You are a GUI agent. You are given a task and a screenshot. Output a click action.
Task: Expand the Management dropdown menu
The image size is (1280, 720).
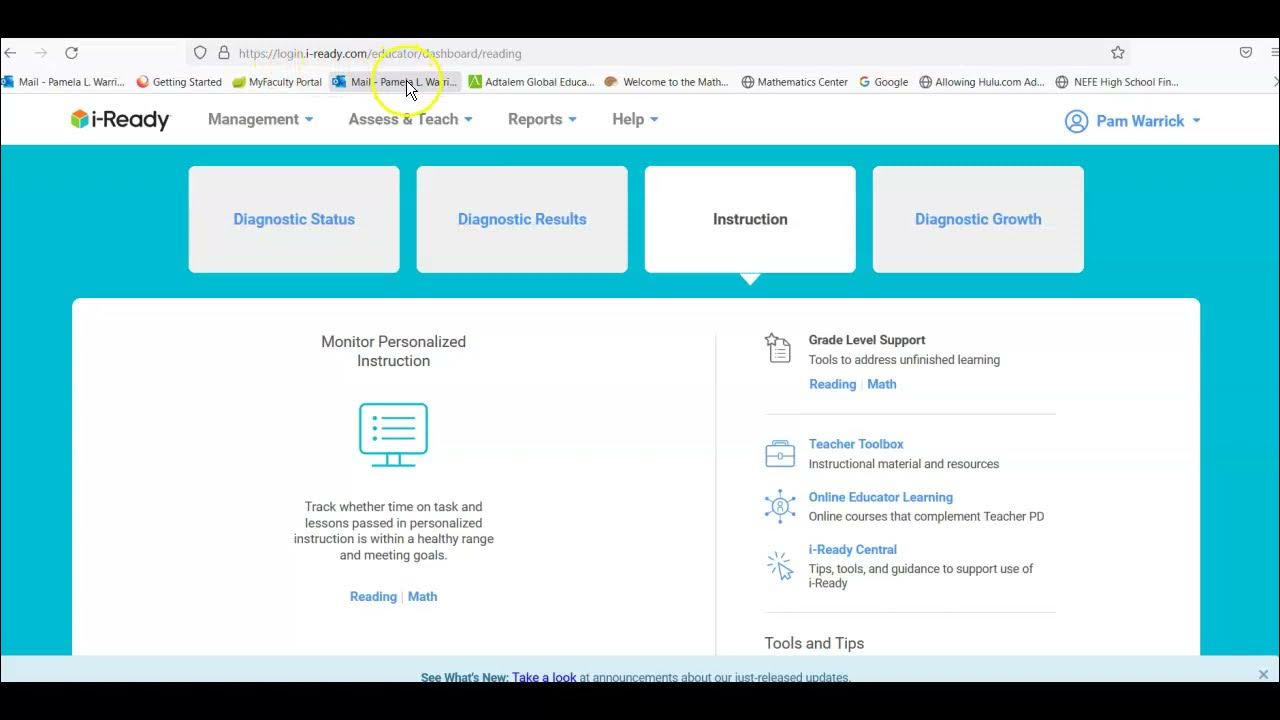(x=261, y=119)
